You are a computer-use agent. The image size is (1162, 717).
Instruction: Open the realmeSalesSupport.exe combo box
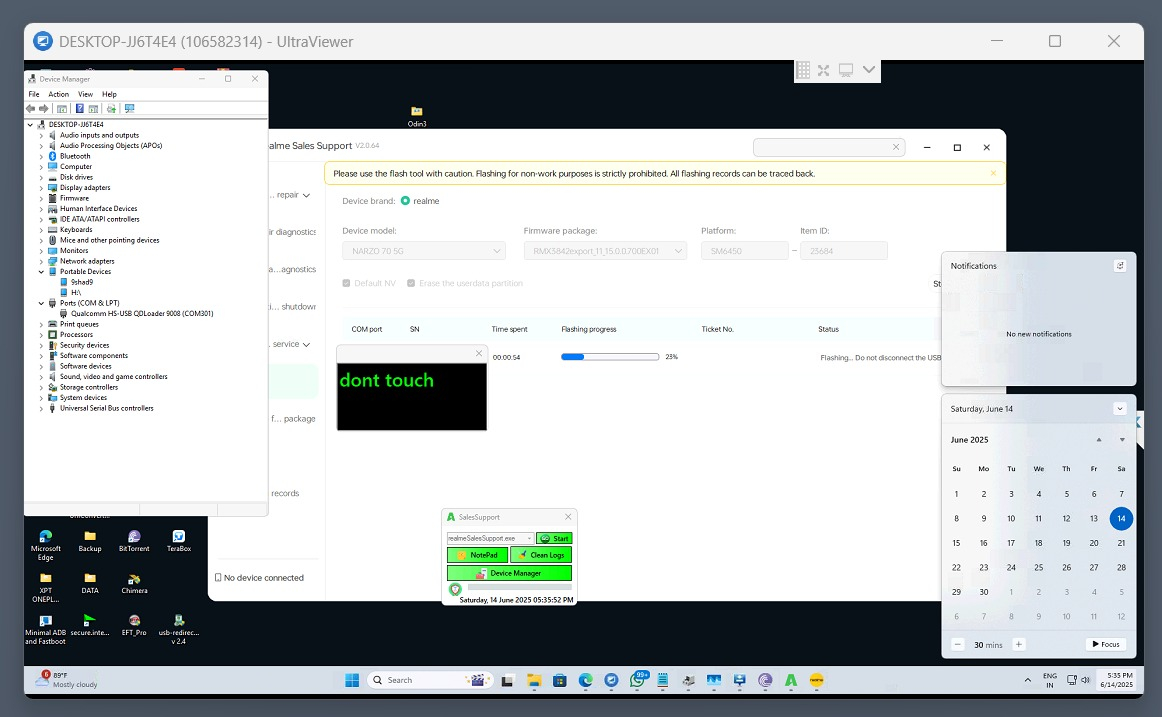[490, 538]
